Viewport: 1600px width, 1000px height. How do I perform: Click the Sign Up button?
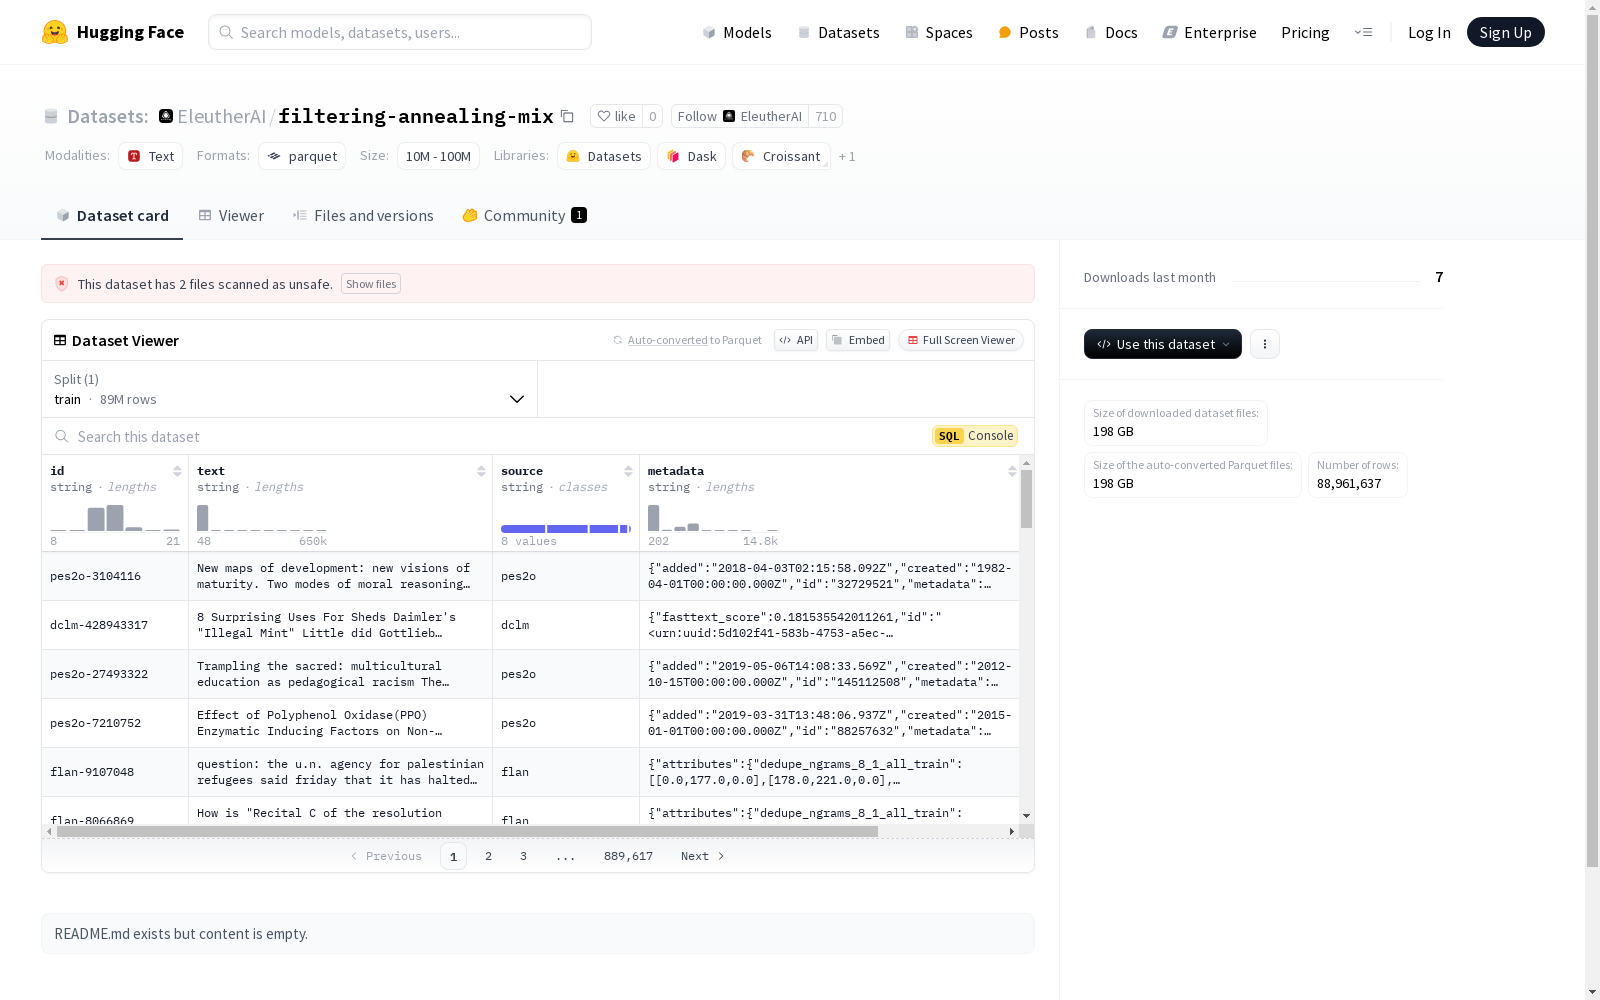pyautogui.click(x=1506, y=32)
